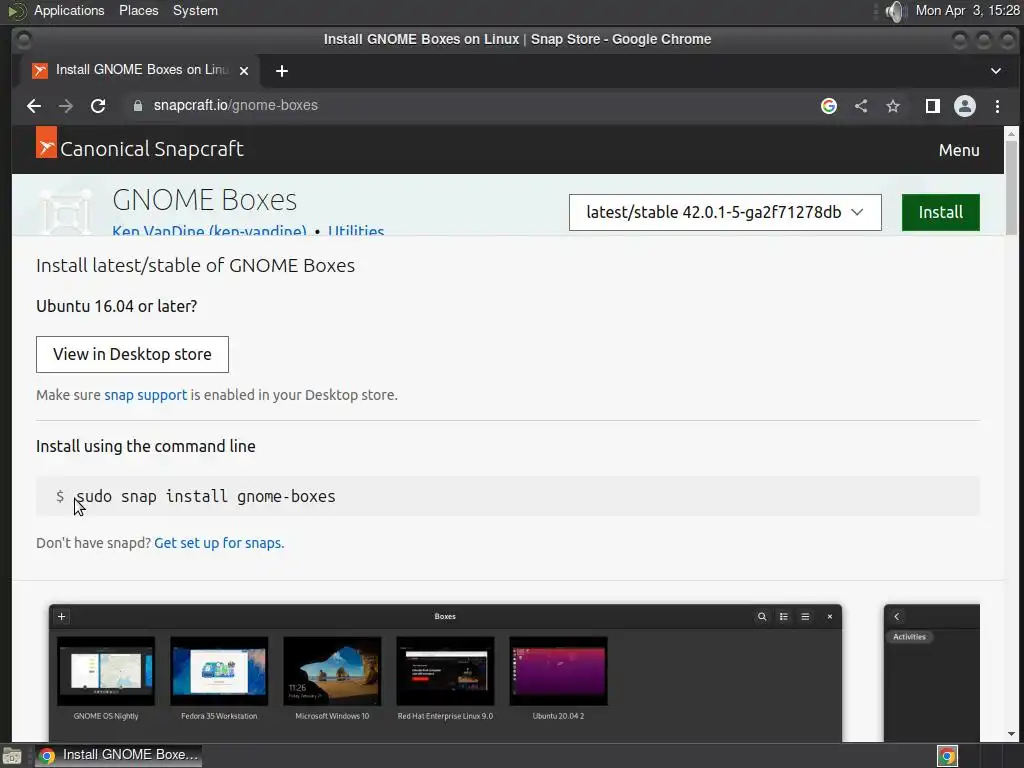The width and height of the screenshot is (1024, 768).
Task: Open the second screenshot with Activities
Action: click(932, 673)
